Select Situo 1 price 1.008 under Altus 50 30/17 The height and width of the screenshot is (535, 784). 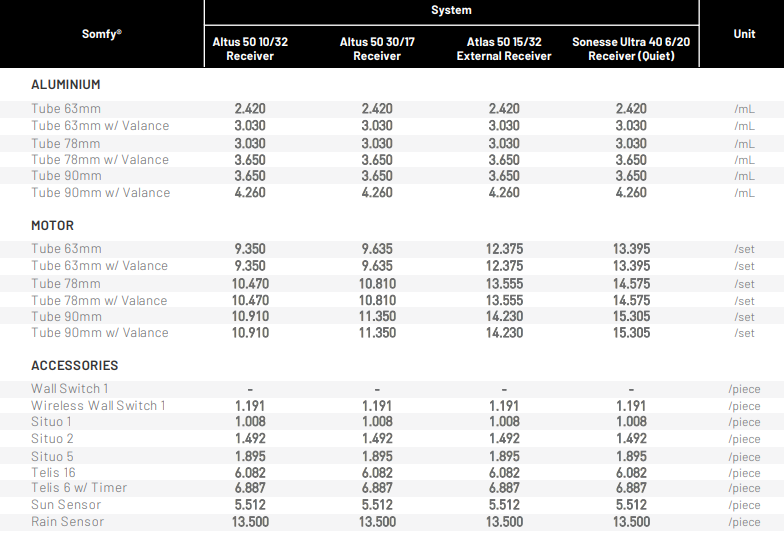tap(377, 422)
